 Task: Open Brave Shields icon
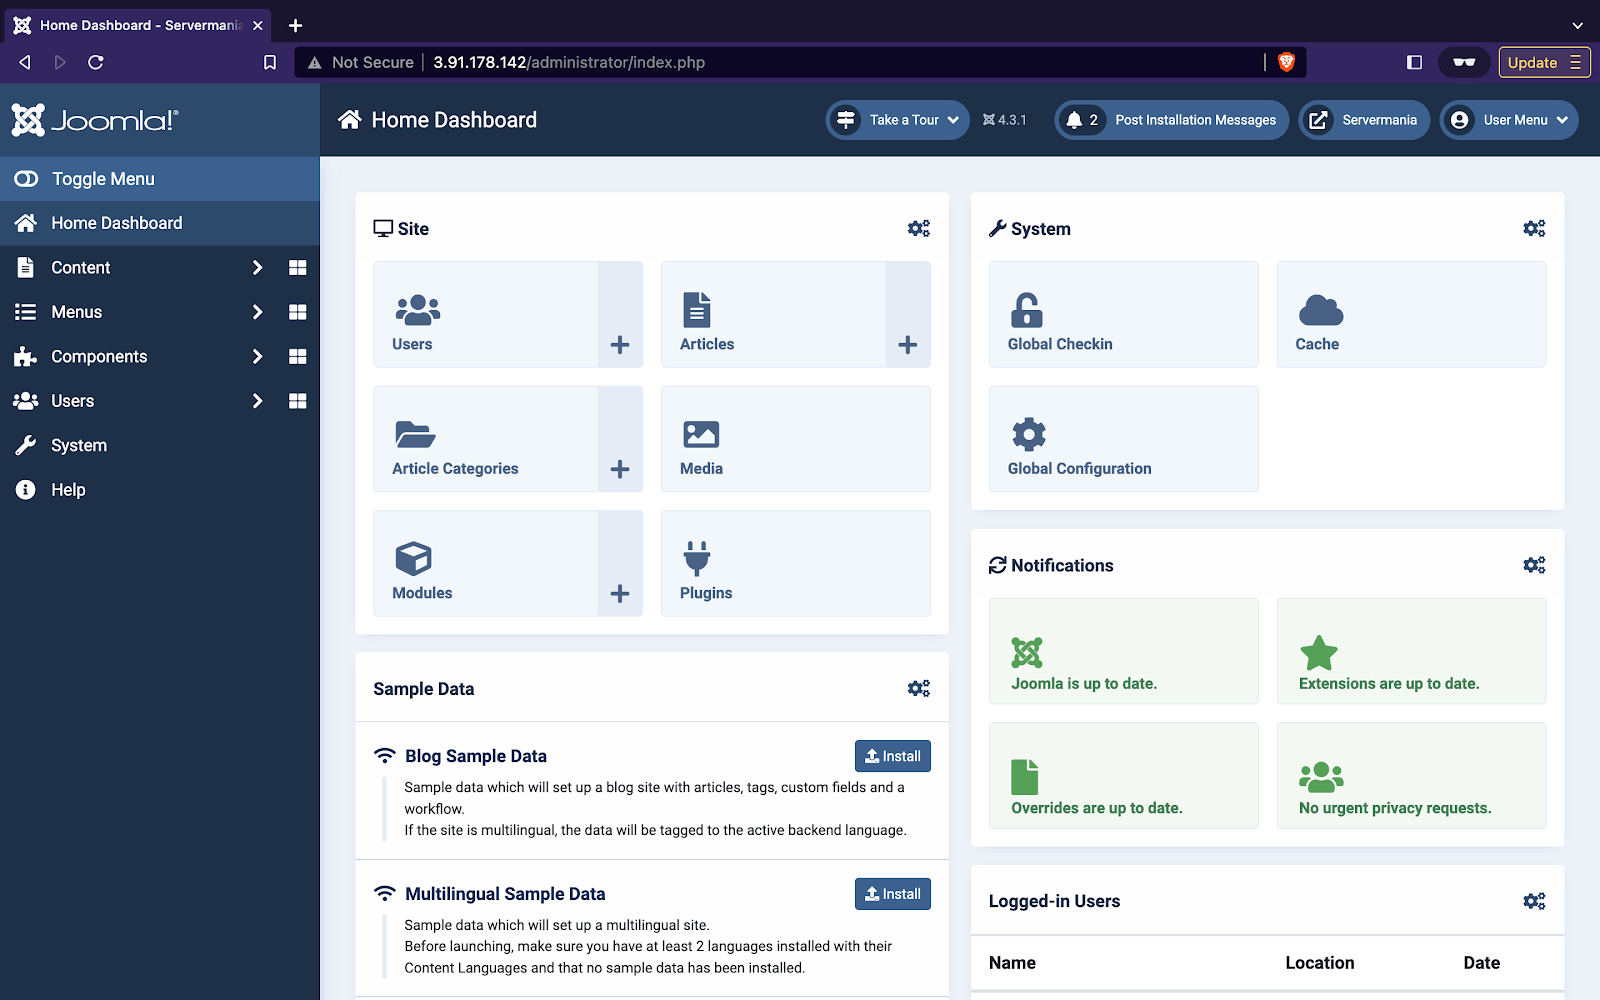click(x=1287, y=62)
